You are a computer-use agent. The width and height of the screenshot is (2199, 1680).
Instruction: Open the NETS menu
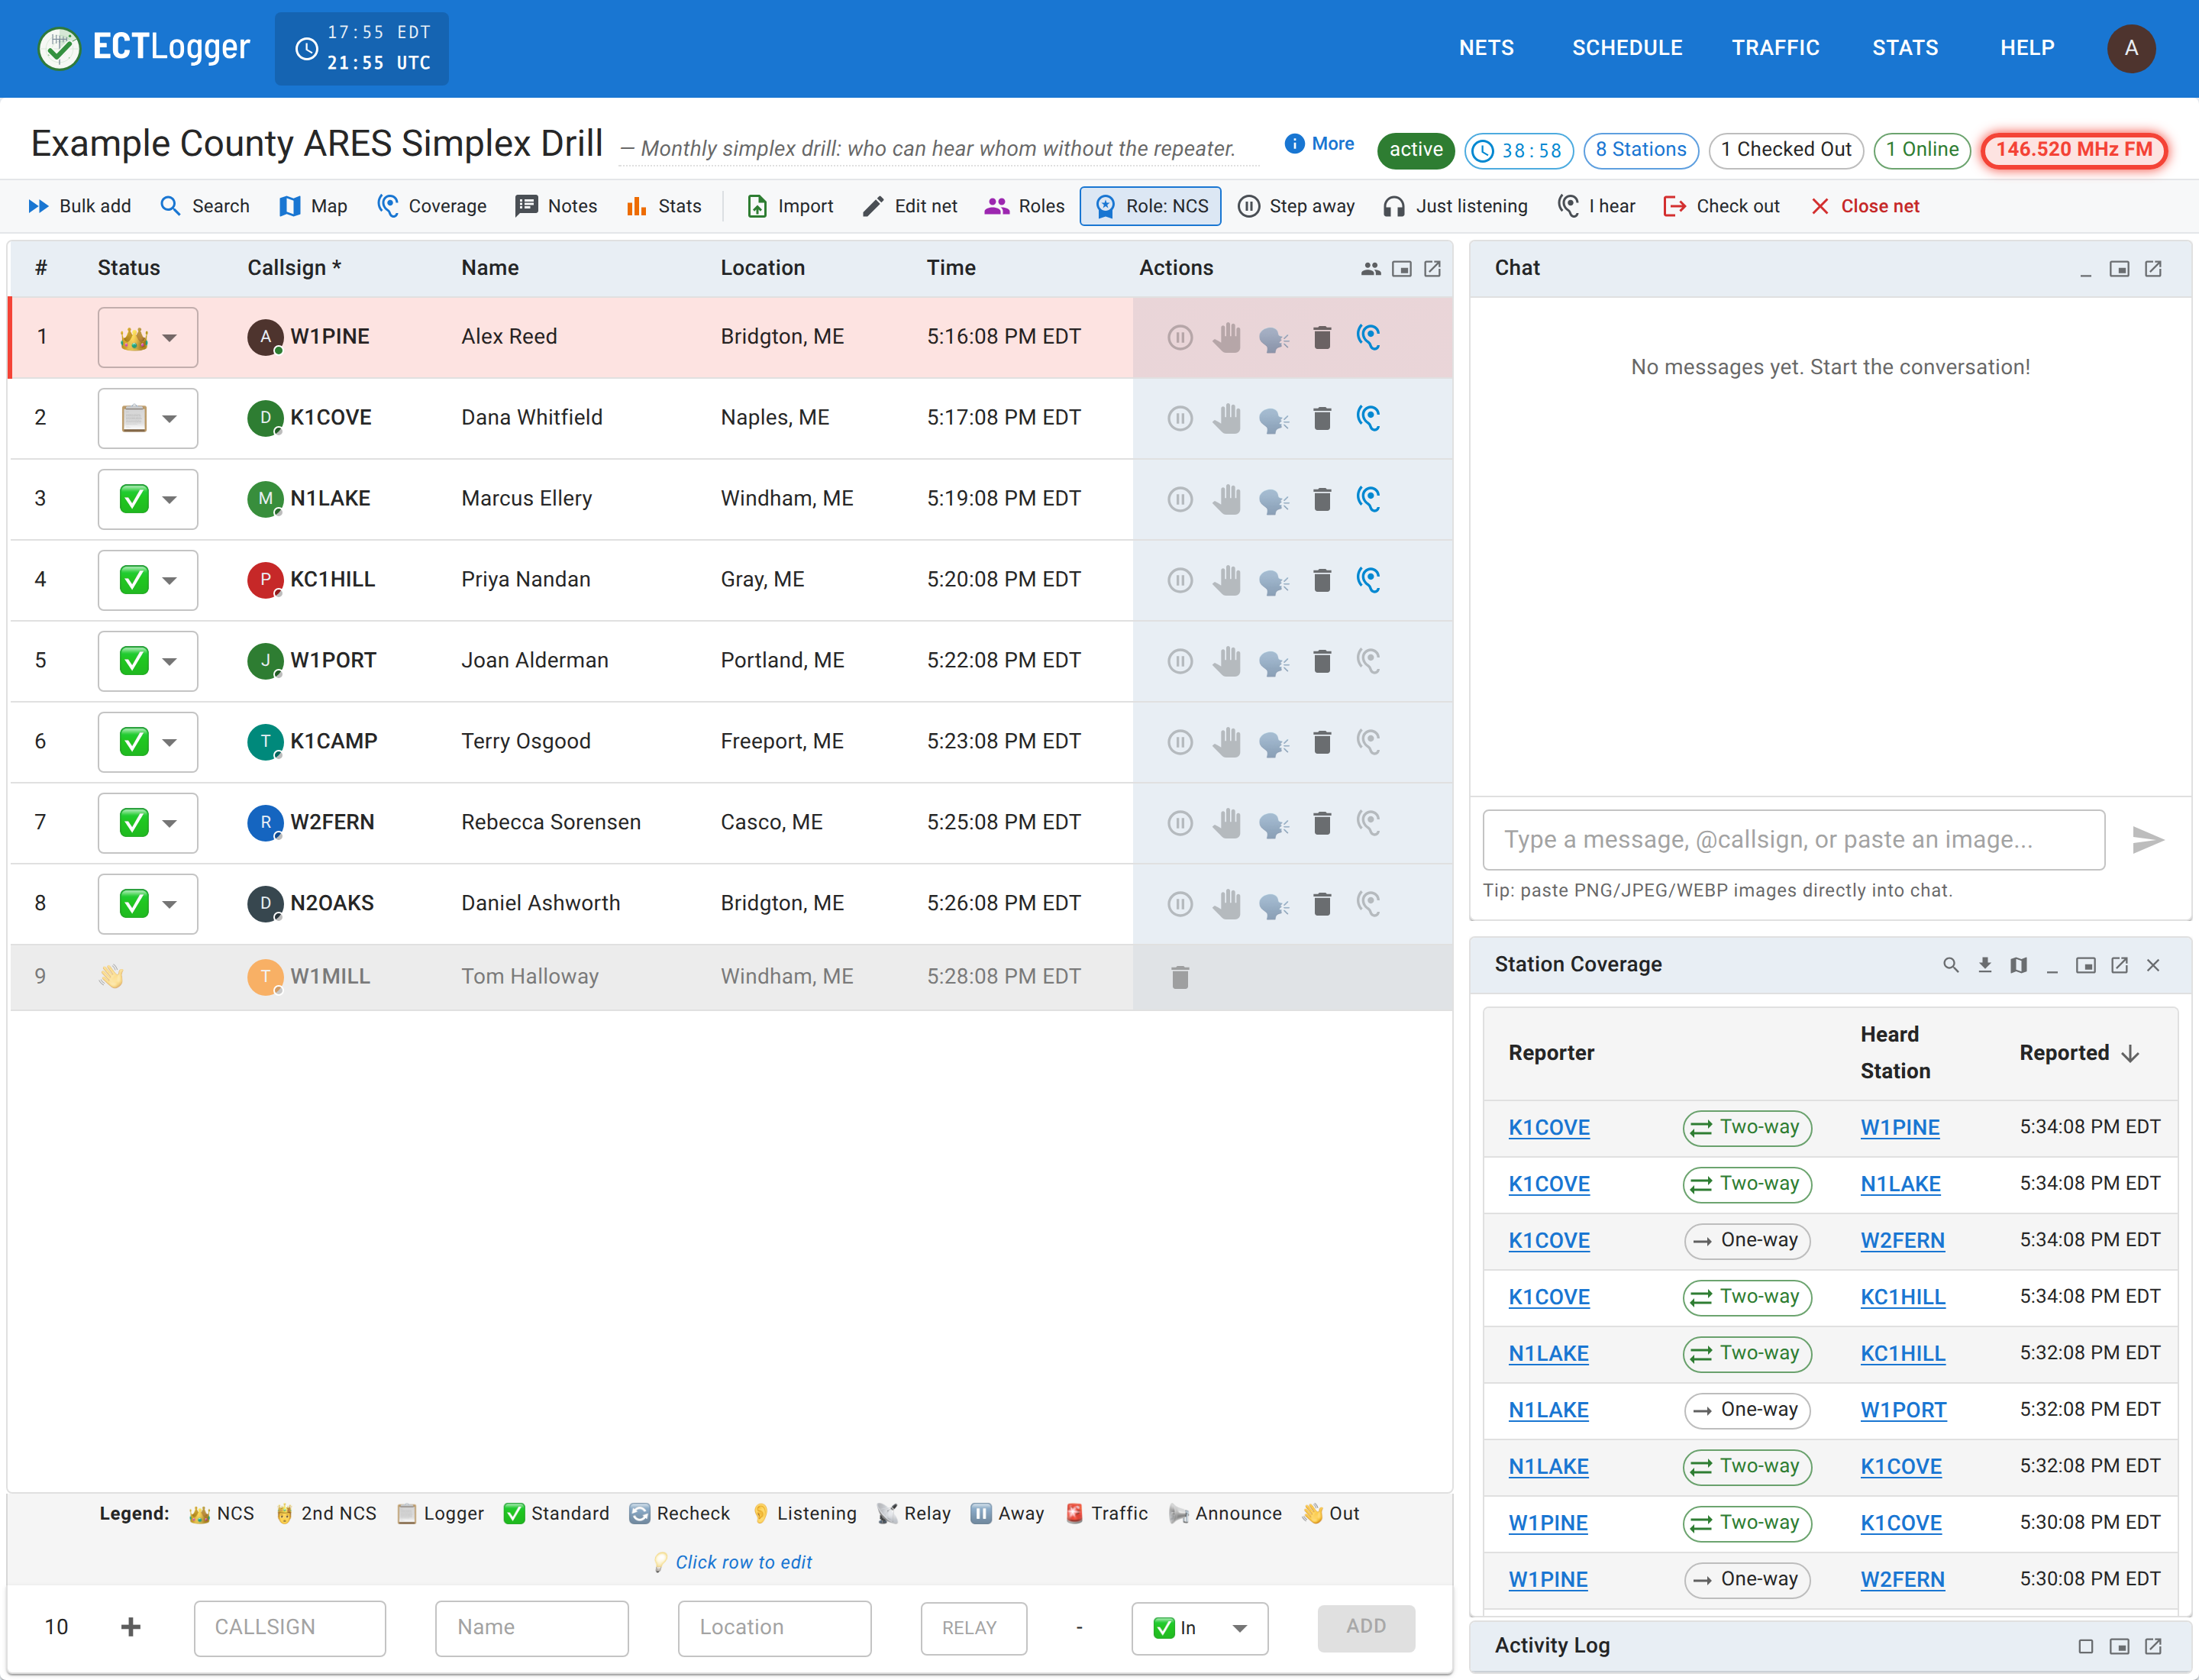point(1485,48)
